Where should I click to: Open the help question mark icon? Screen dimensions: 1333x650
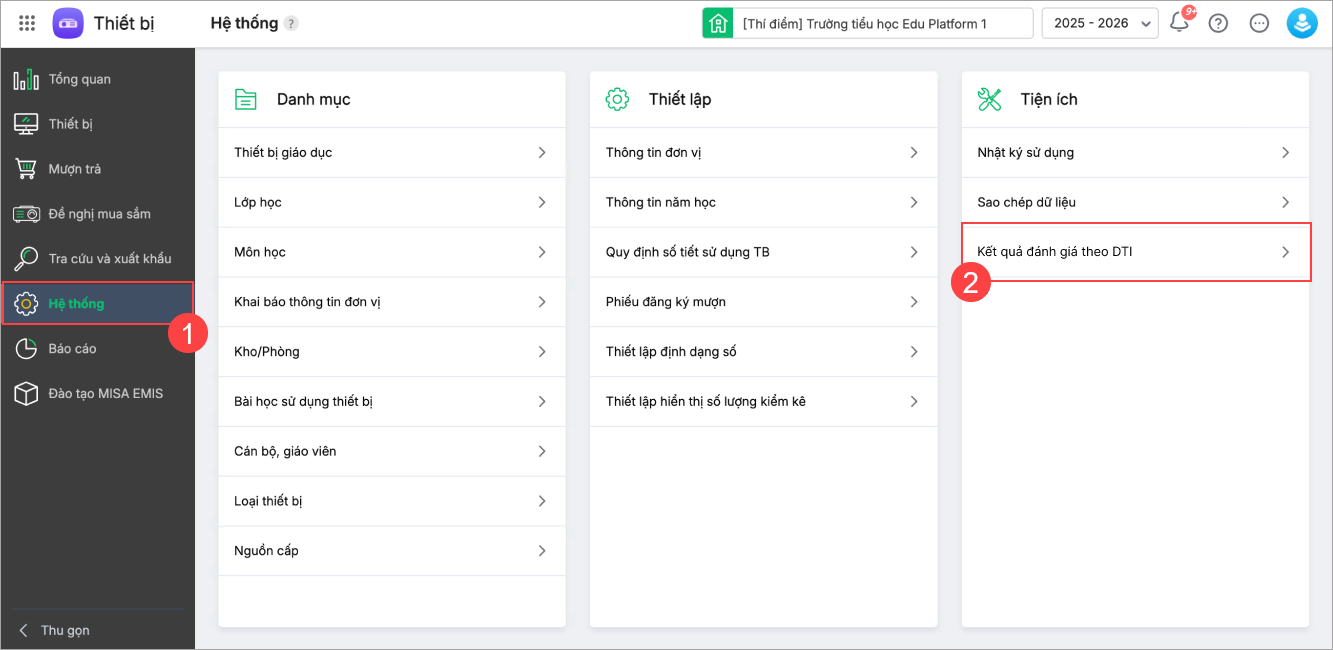pyautogui.click(x=1218, y=23)
